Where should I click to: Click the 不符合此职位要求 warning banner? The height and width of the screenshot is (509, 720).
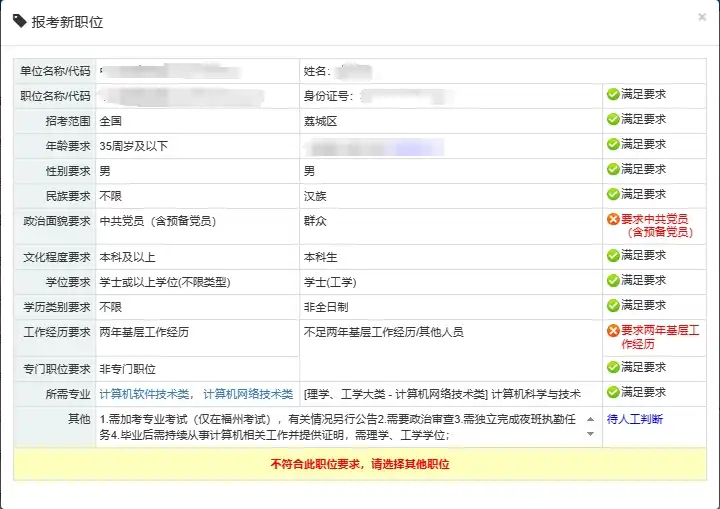click(359, 464)
